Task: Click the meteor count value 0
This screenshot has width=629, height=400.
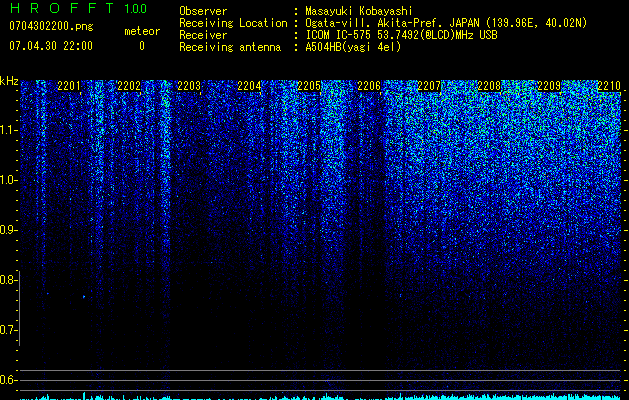Action: coord(142,46)
